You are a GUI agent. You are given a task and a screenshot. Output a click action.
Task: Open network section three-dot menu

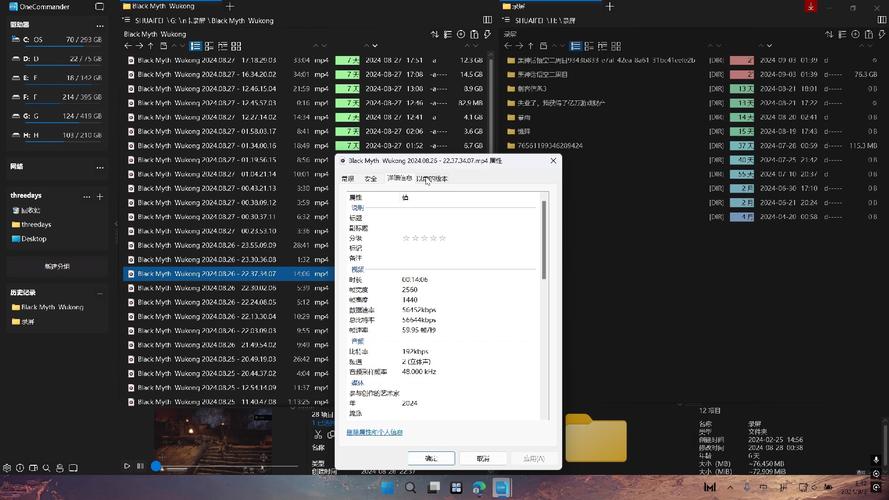pos(100,167)
